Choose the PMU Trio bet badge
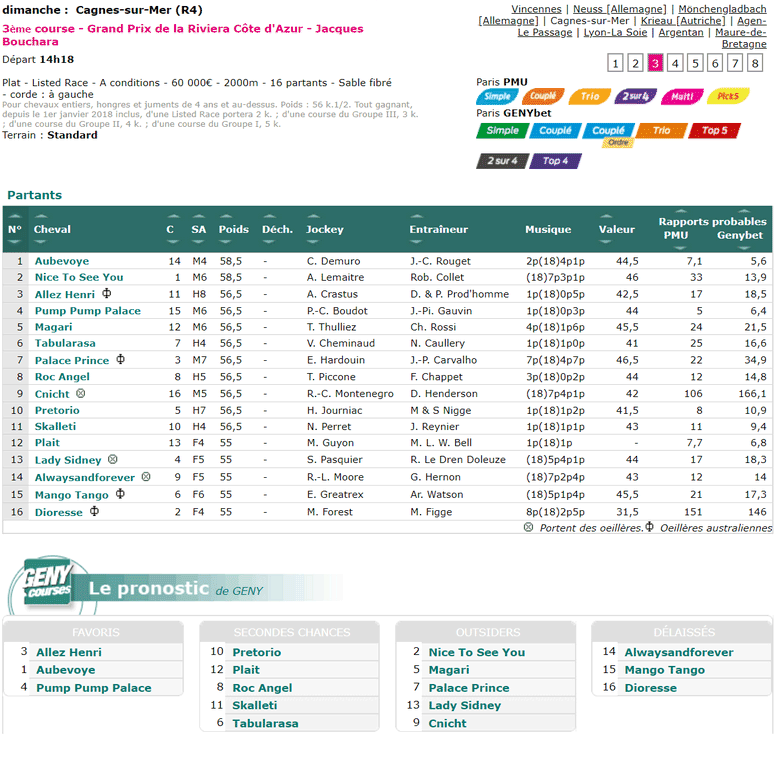Screen dimensions: 774x764 point(589,97)
